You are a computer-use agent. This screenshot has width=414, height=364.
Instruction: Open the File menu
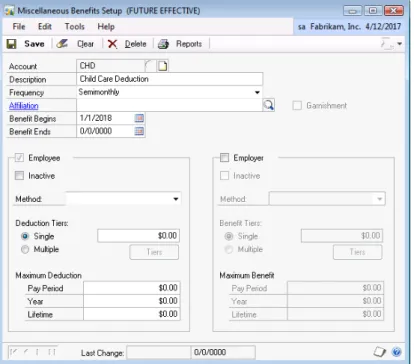(19, 26)
